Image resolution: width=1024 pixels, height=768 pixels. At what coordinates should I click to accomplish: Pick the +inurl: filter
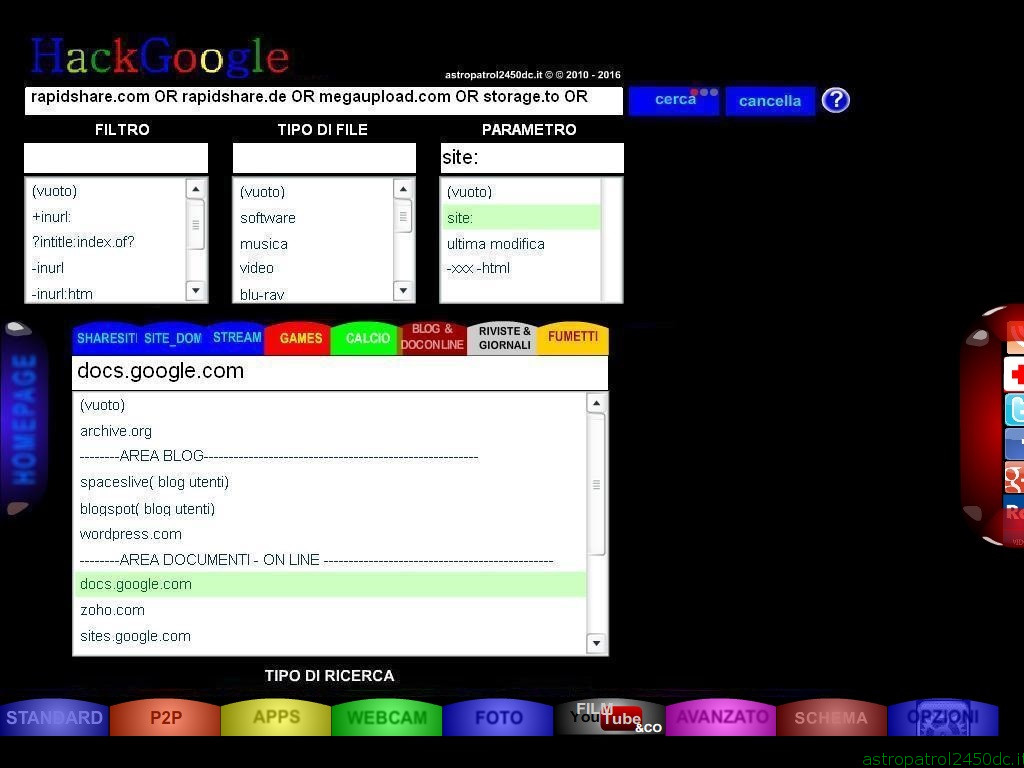click(x=107, y=217)
